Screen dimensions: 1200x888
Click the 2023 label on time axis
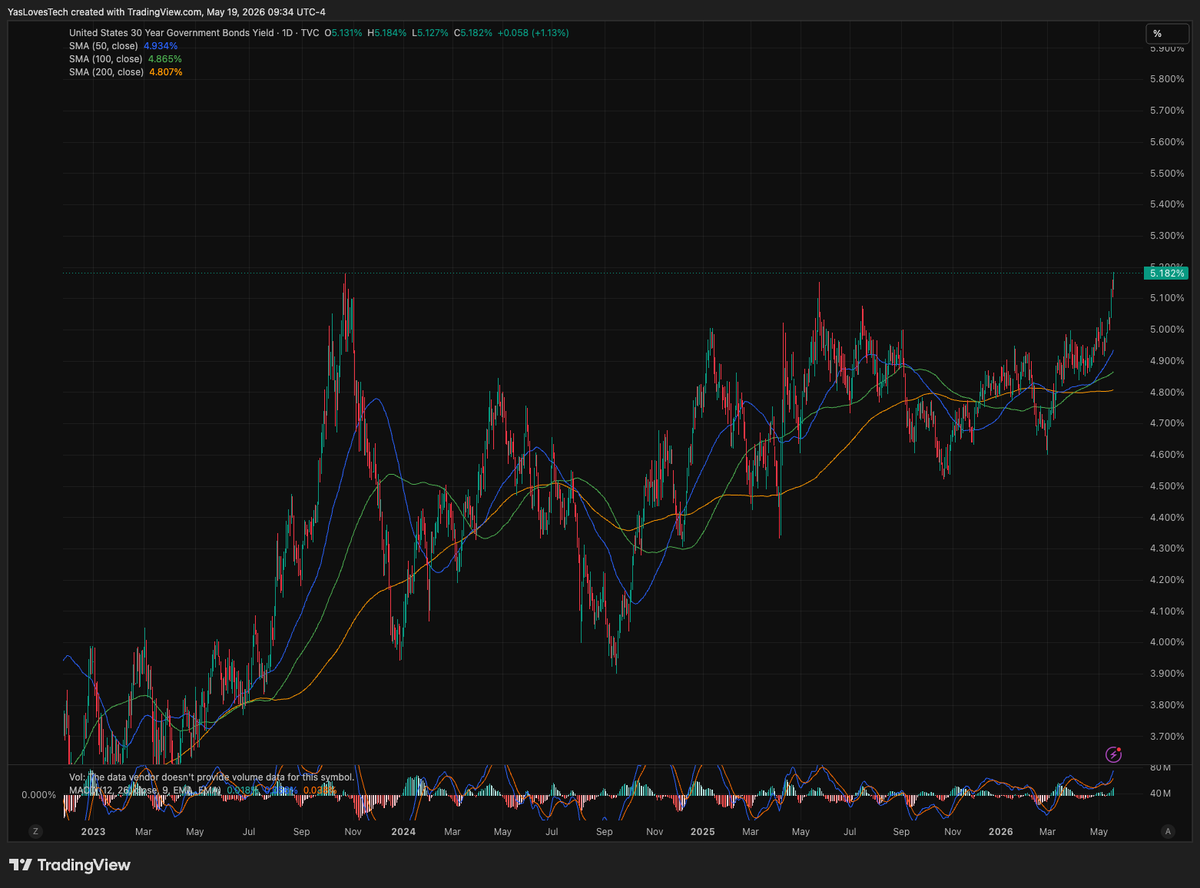pyautogui.click(x=92, y=831)
